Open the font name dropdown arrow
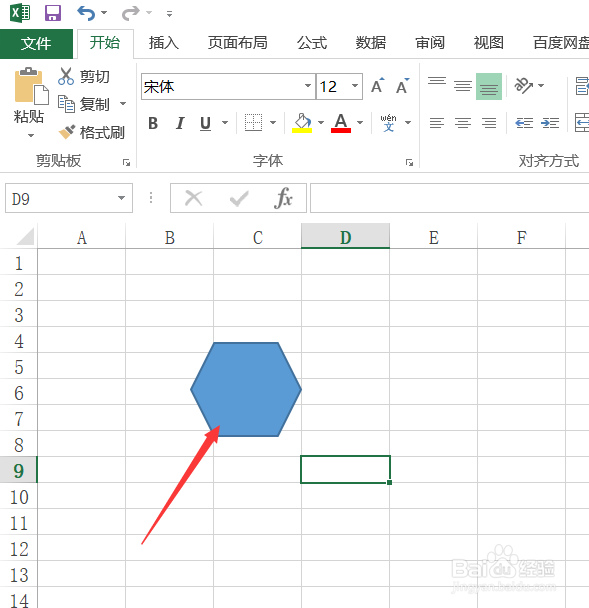Screen dimensions: 589x608 pyautogui.click(x=308, y=86)
